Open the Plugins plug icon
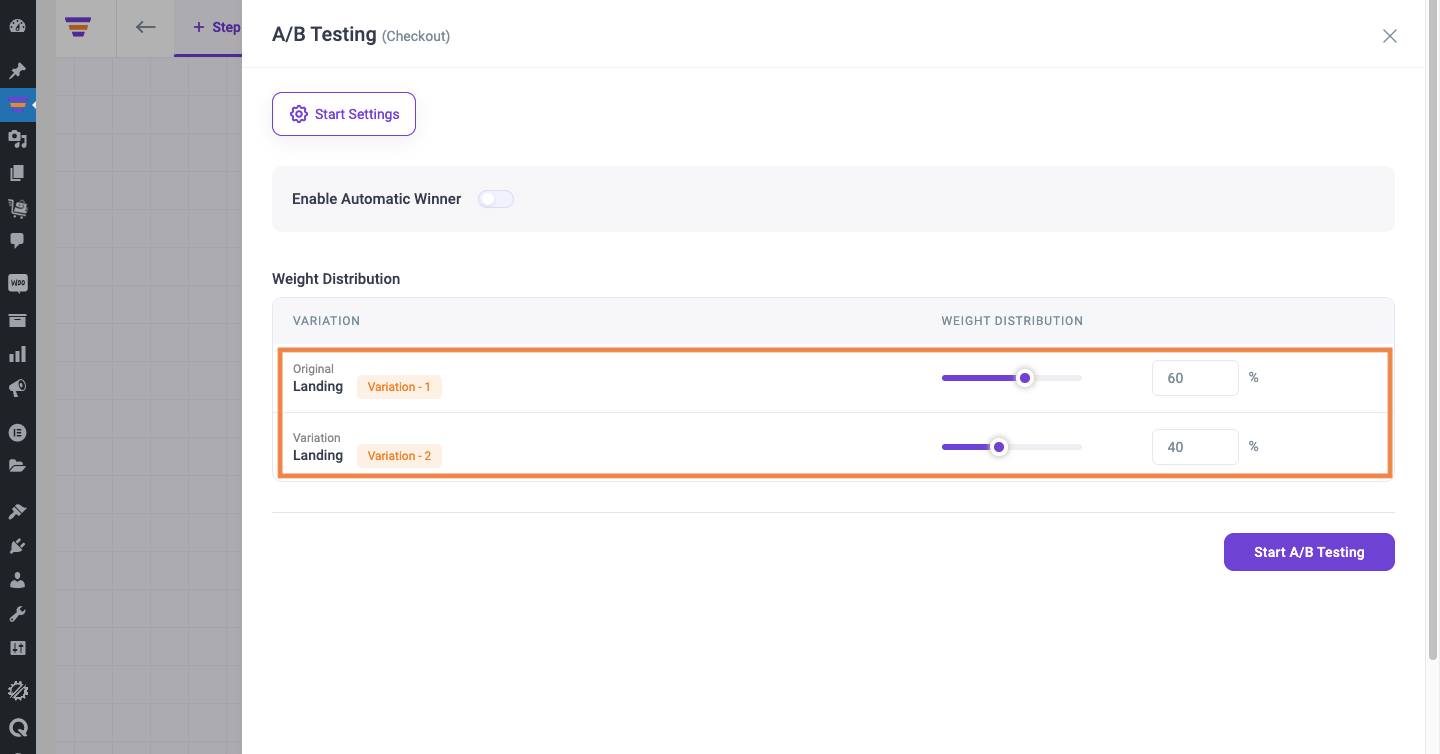Viewport: 1440px width, 754px height. click(x=17, y=546)
